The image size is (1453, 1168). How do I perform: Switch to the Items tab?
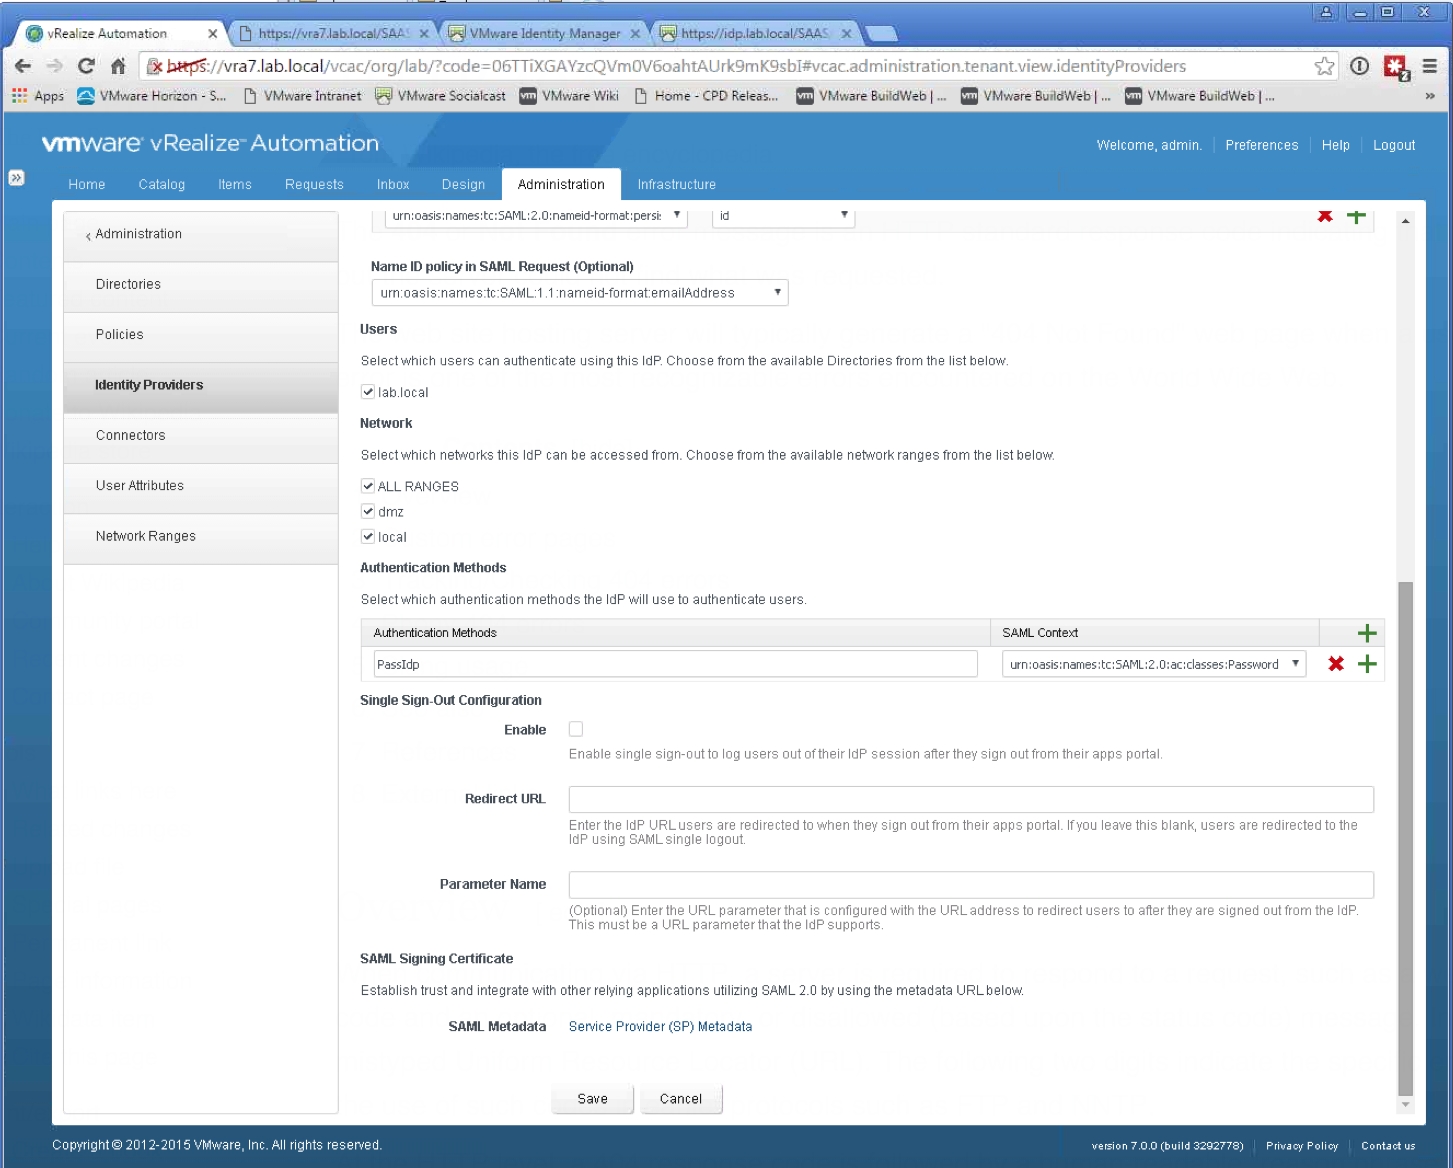point(235,185)
